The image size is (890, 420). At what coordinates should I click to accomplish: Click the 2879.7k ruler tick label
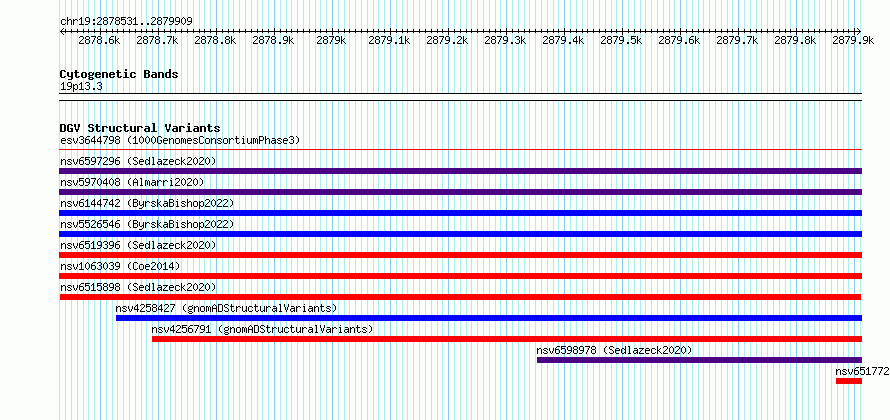click(737, 41)
